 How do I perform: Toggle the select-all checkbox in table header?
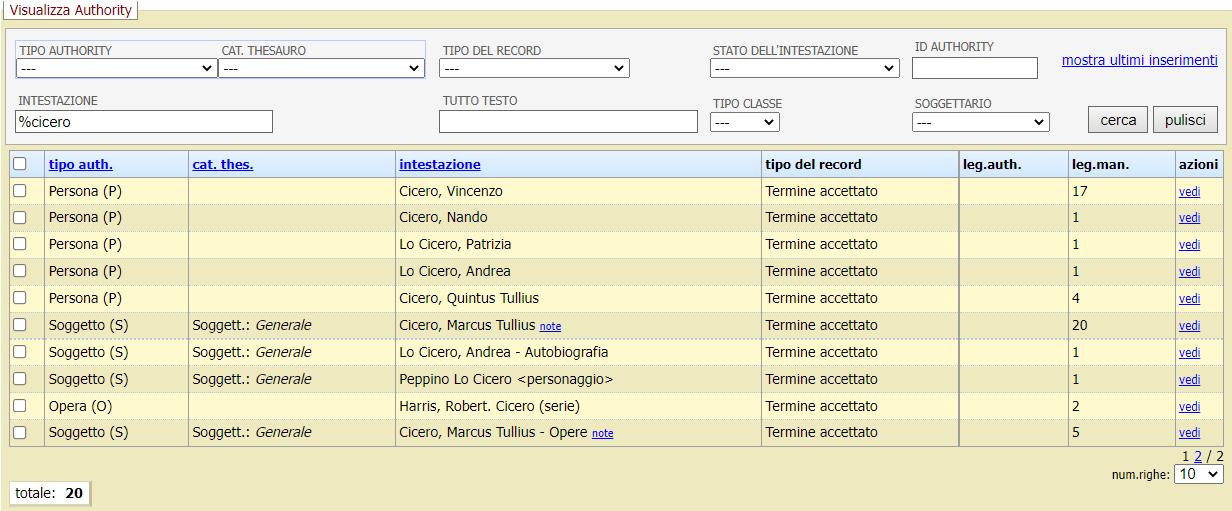(x=19, y=164)
